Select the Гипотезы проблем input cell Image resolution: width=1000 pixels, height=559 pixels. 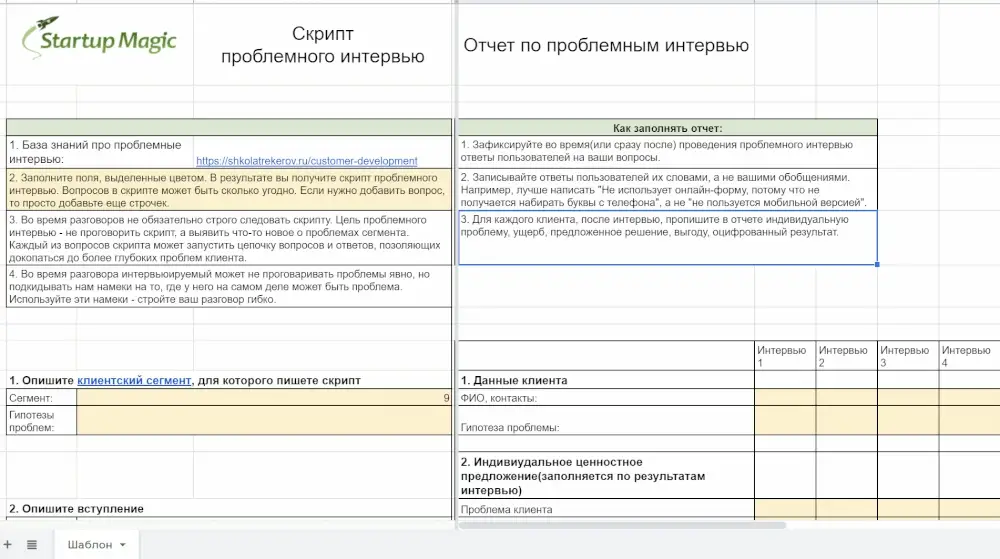(264, 421)
